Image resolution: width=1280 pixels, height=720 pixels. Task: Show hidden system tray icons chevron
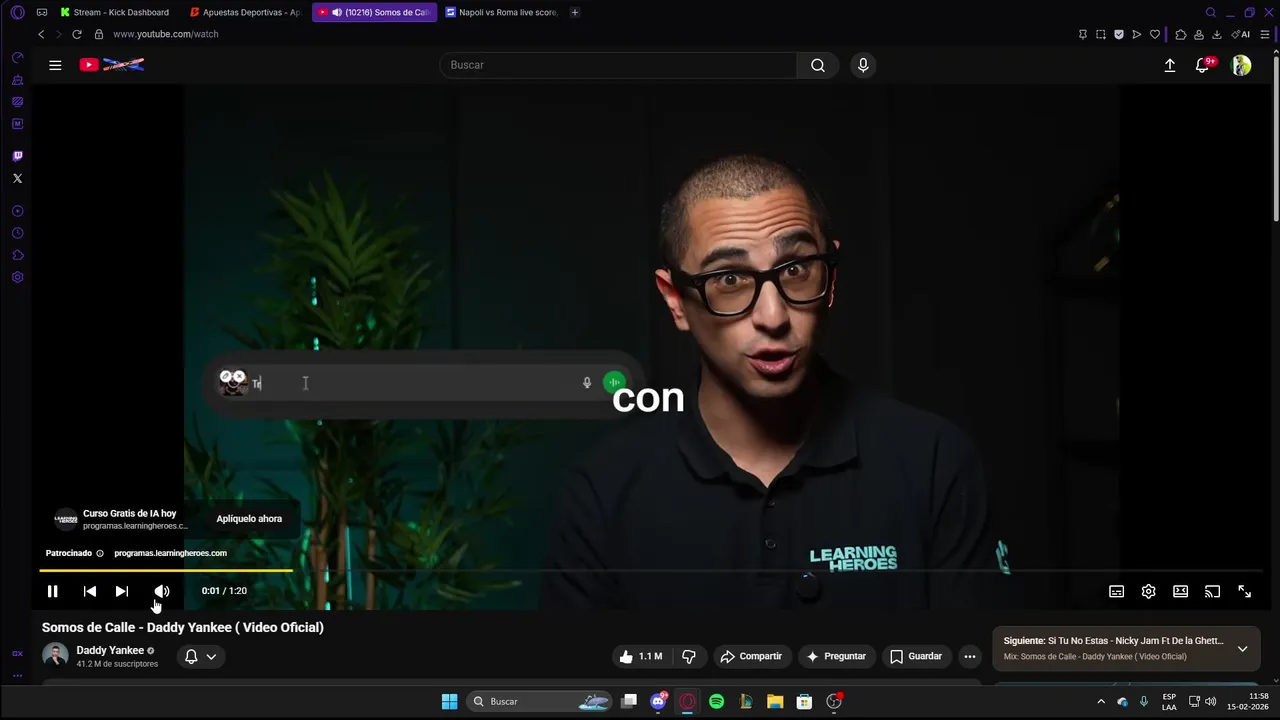1101,701
